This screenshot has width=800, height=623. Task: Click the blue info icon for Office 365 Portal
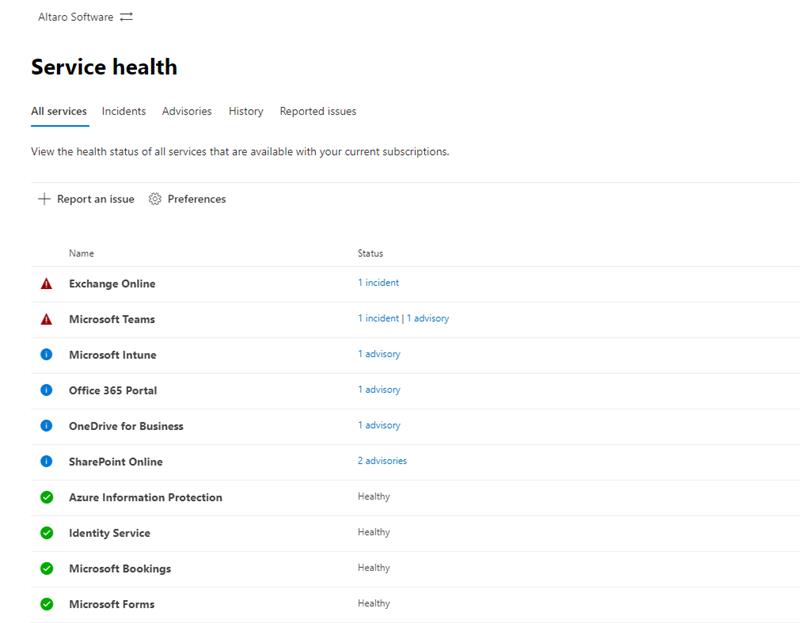click(x=46, y=390)
